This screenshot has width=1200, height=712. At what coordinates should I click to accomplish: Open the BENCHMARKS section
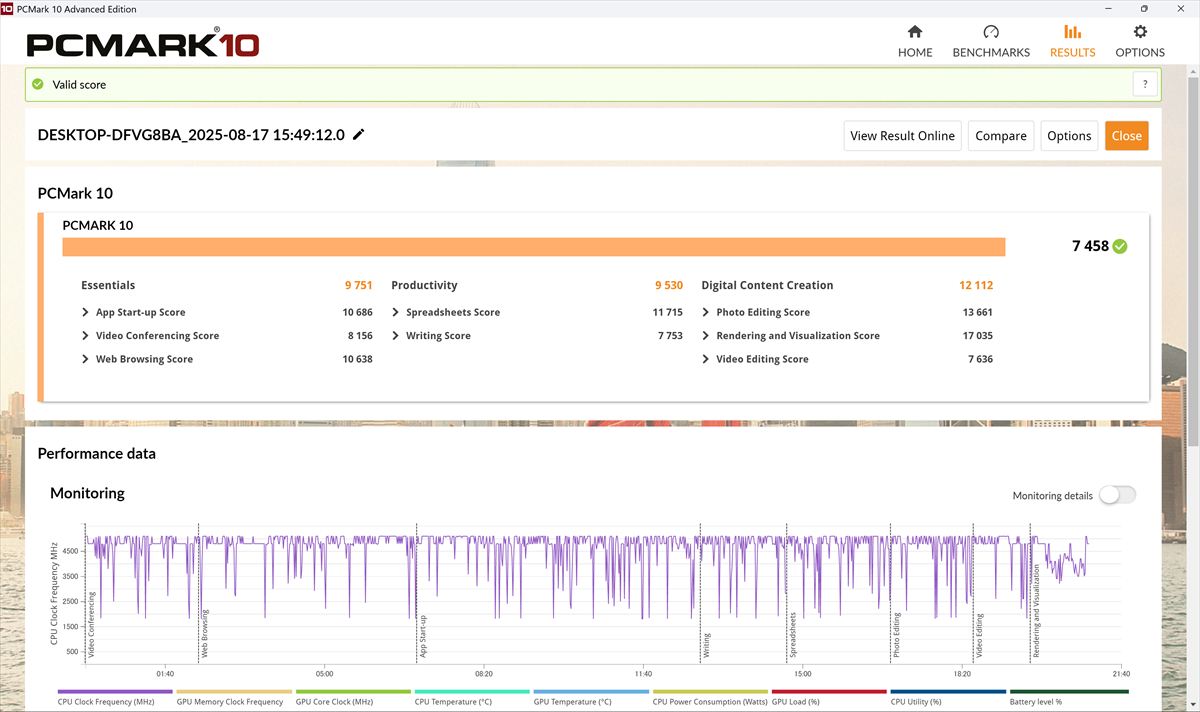click(x=991, y=41)
